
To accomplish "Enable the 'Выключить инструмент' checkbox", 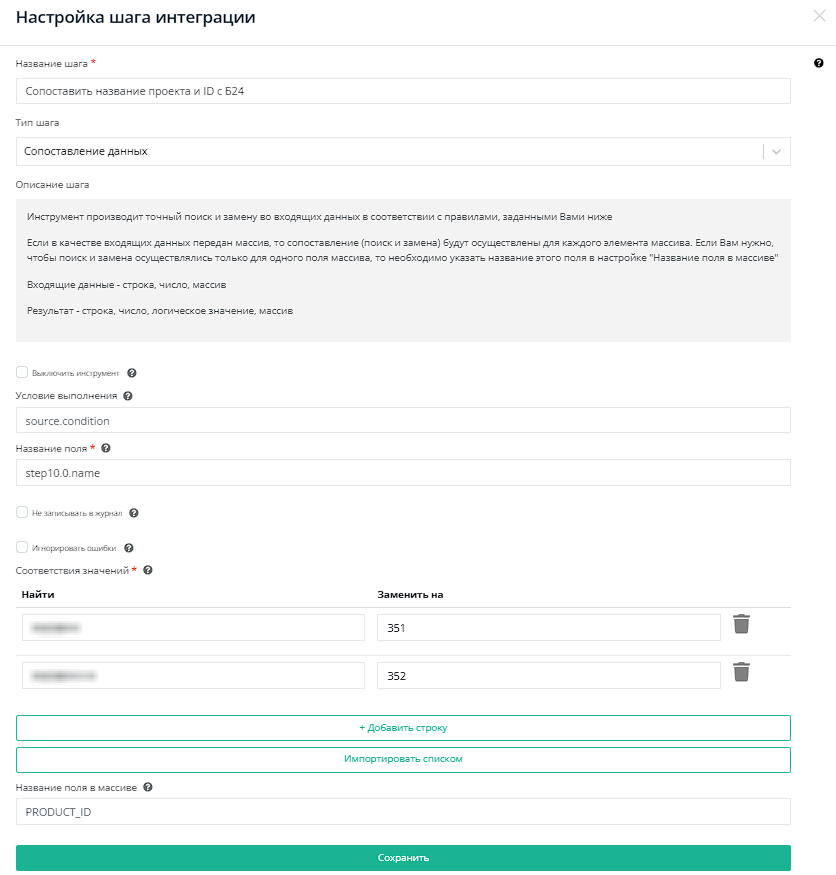I will coord(22,372).
